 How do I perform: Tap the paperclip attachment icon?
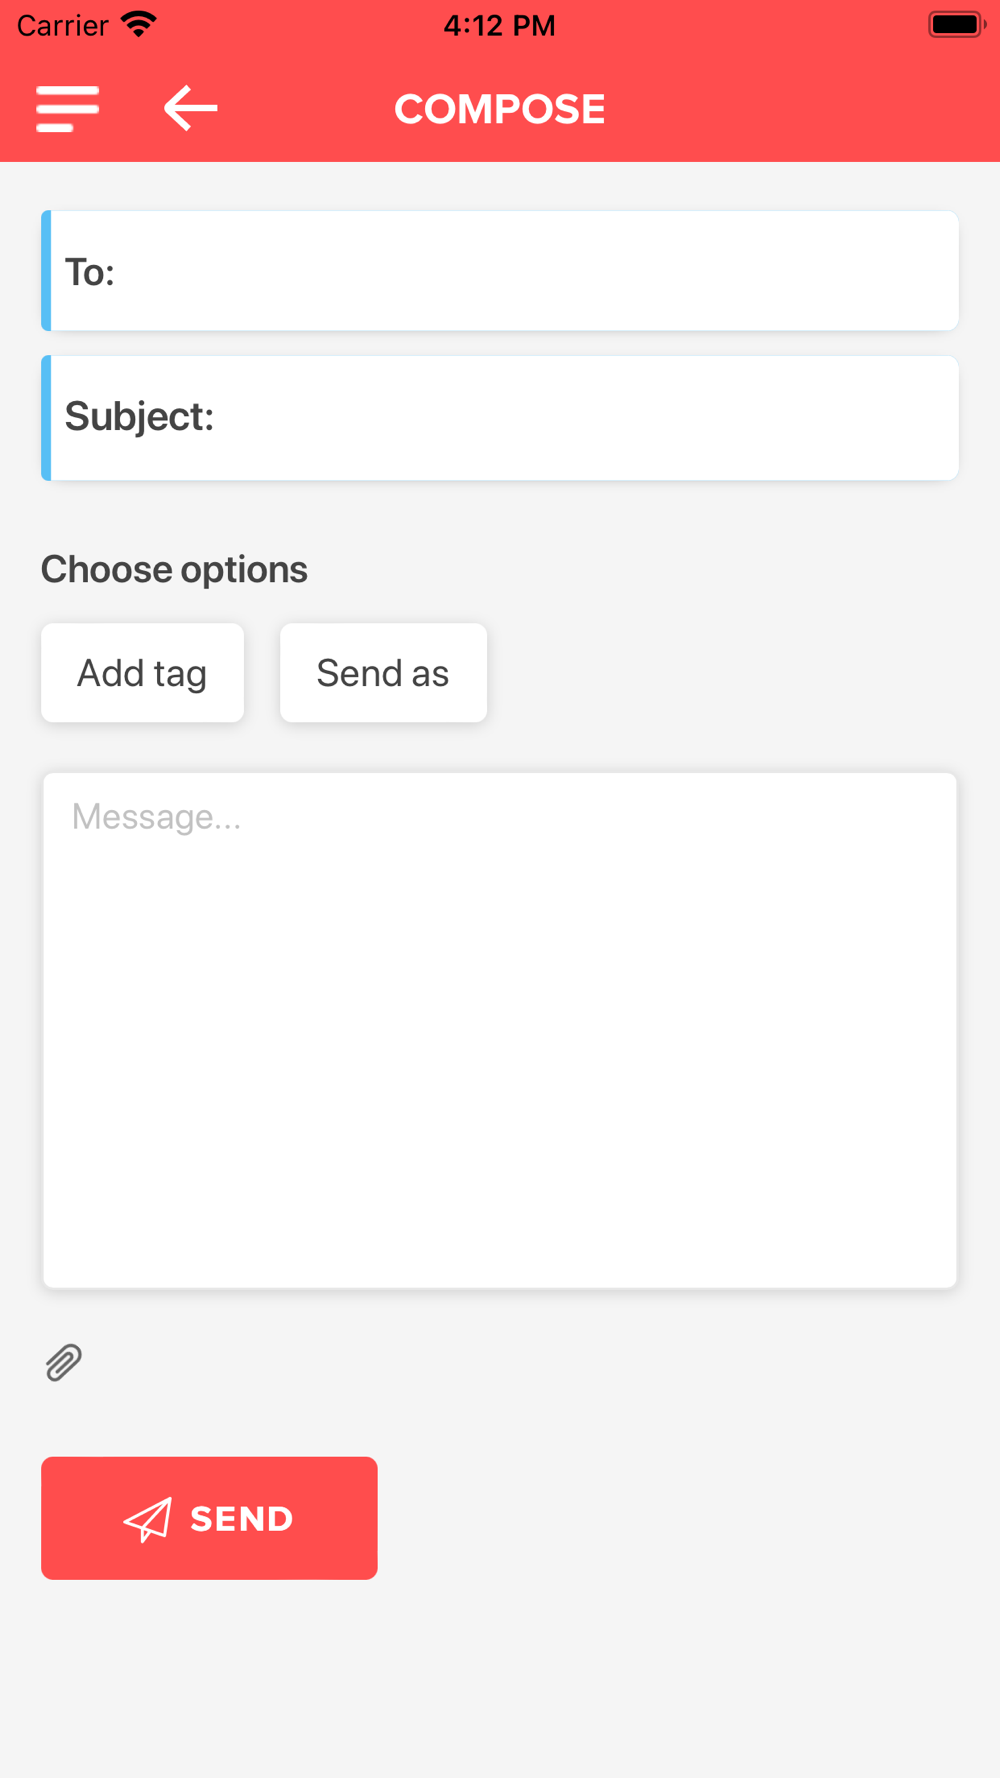(64, 1362)
